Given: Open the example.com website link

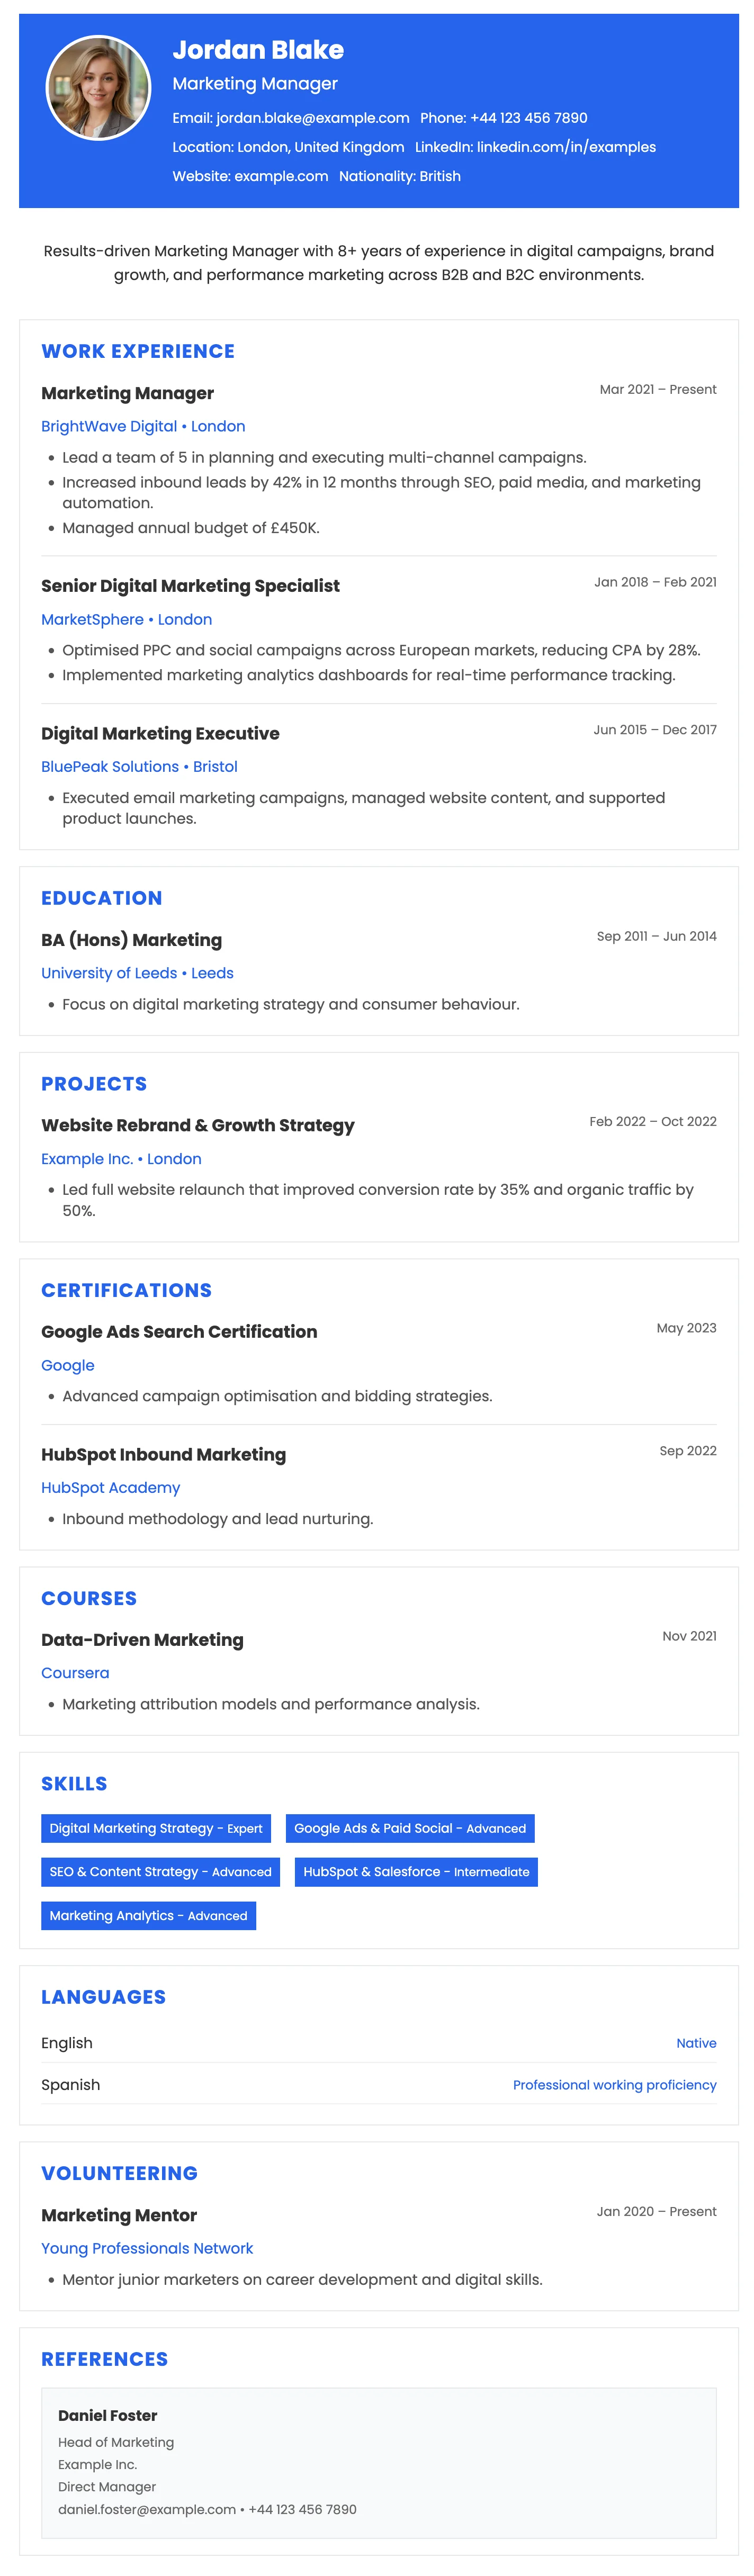Looking at the screenshot, I should coord(281,176).
